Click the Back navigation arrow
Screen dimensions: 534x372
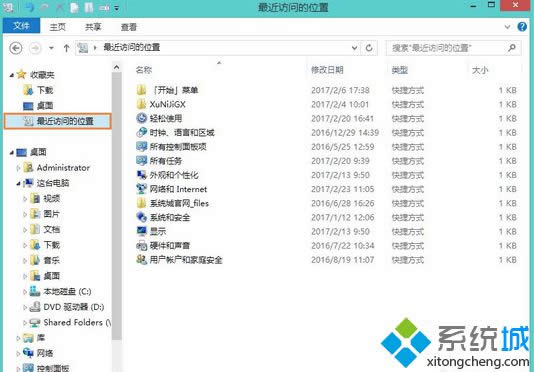(x=16, y=48)
